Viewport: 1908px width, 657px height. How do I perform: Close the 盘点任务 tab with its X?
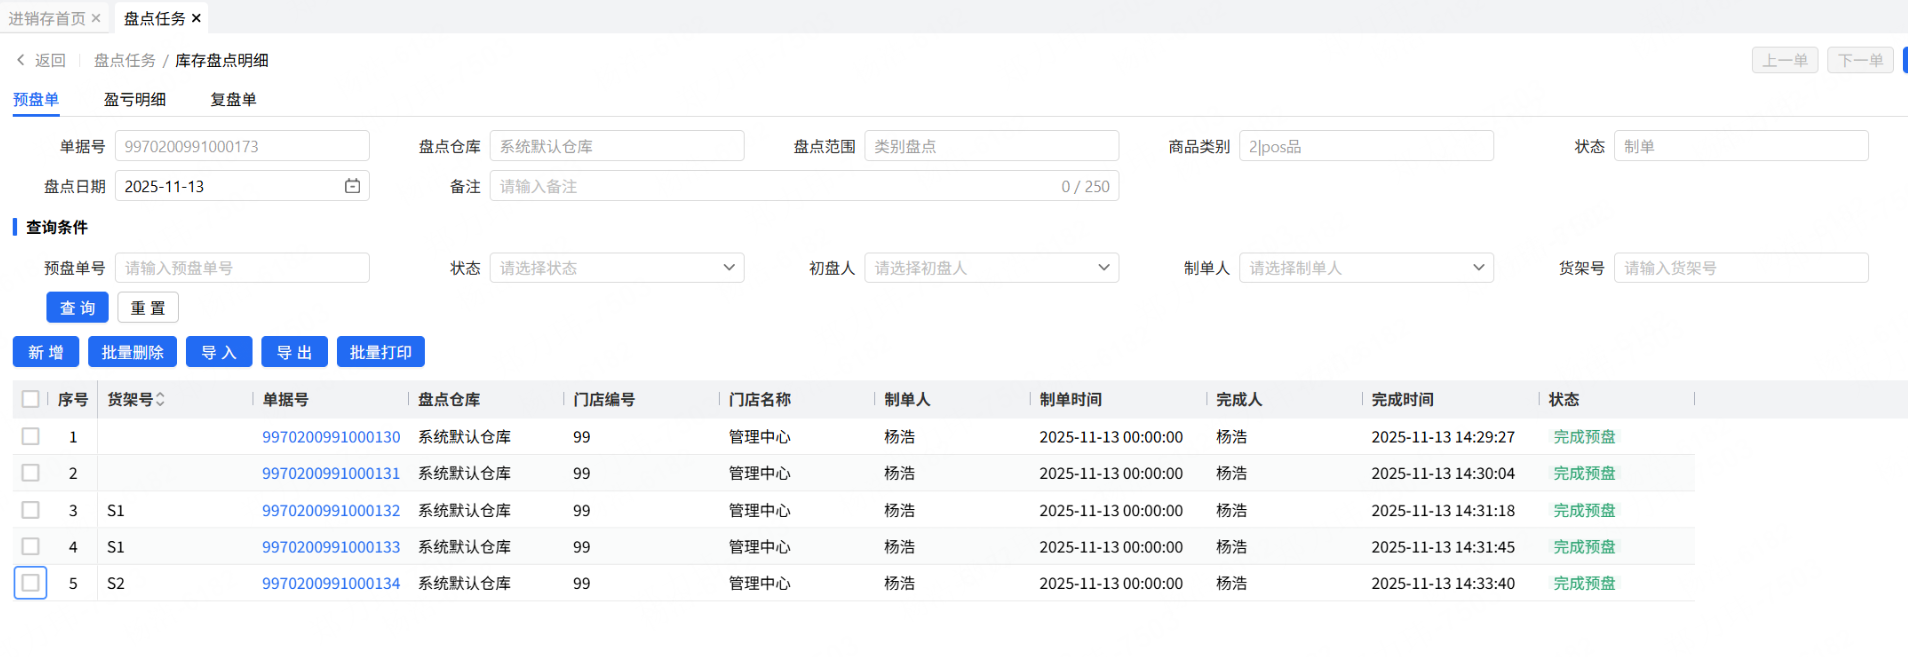click(196, 18)
